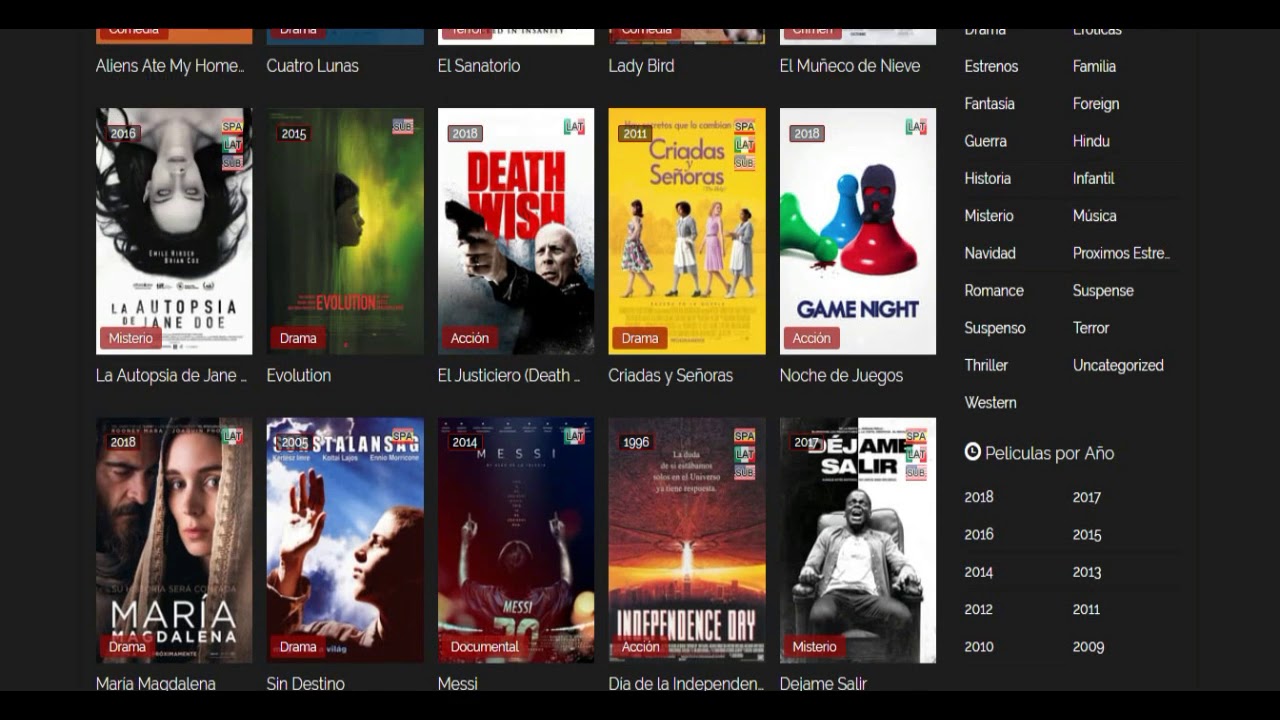Click 2015 year badge on Evolution poster
1280x720 pixels.
(x=294, y=133)
